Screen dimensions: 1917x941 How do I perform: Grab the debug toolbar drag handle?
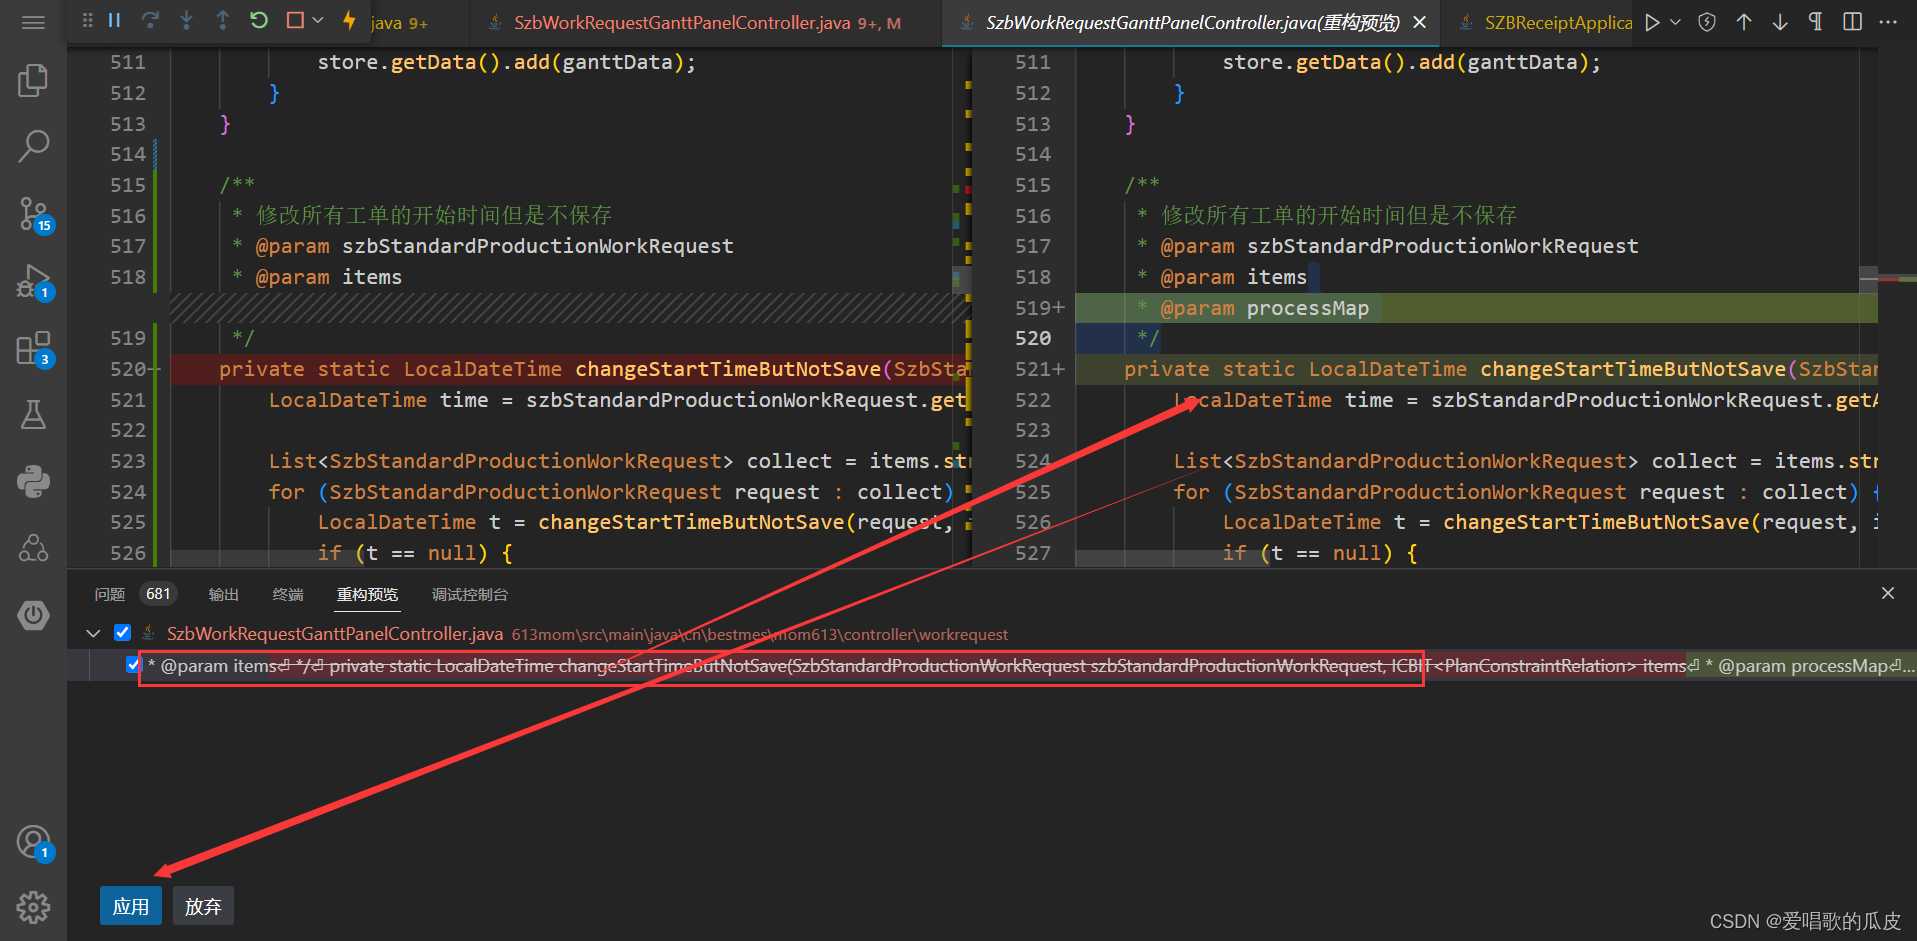point(88,20)
